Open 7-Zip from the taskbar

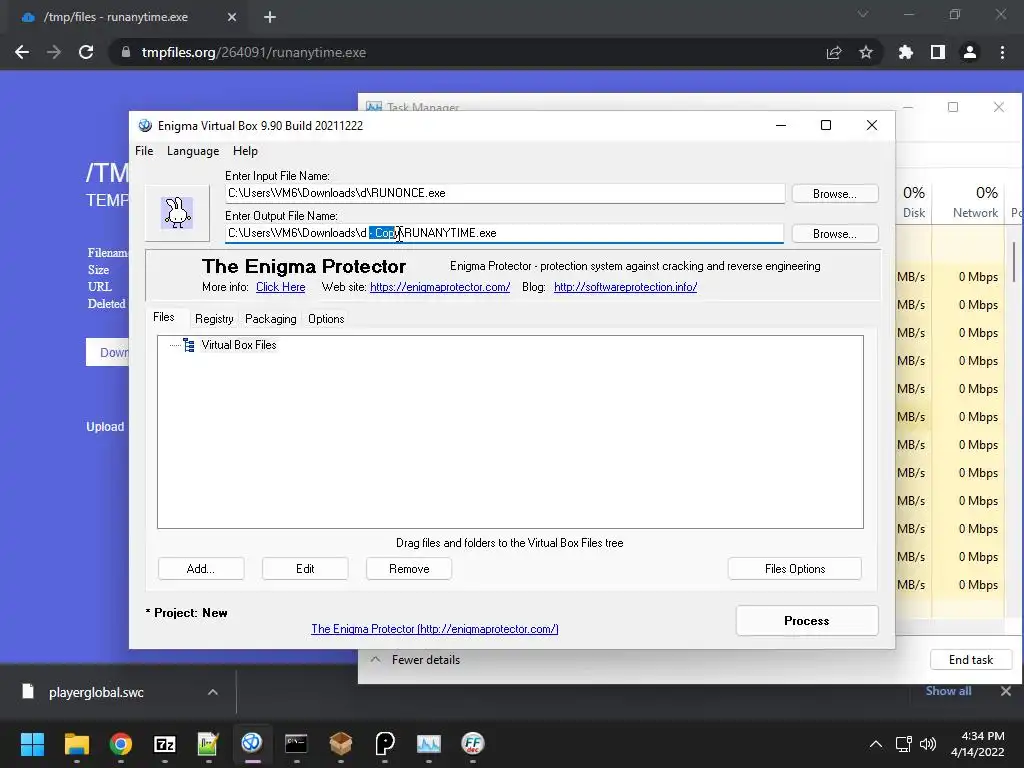pos(165,743)
